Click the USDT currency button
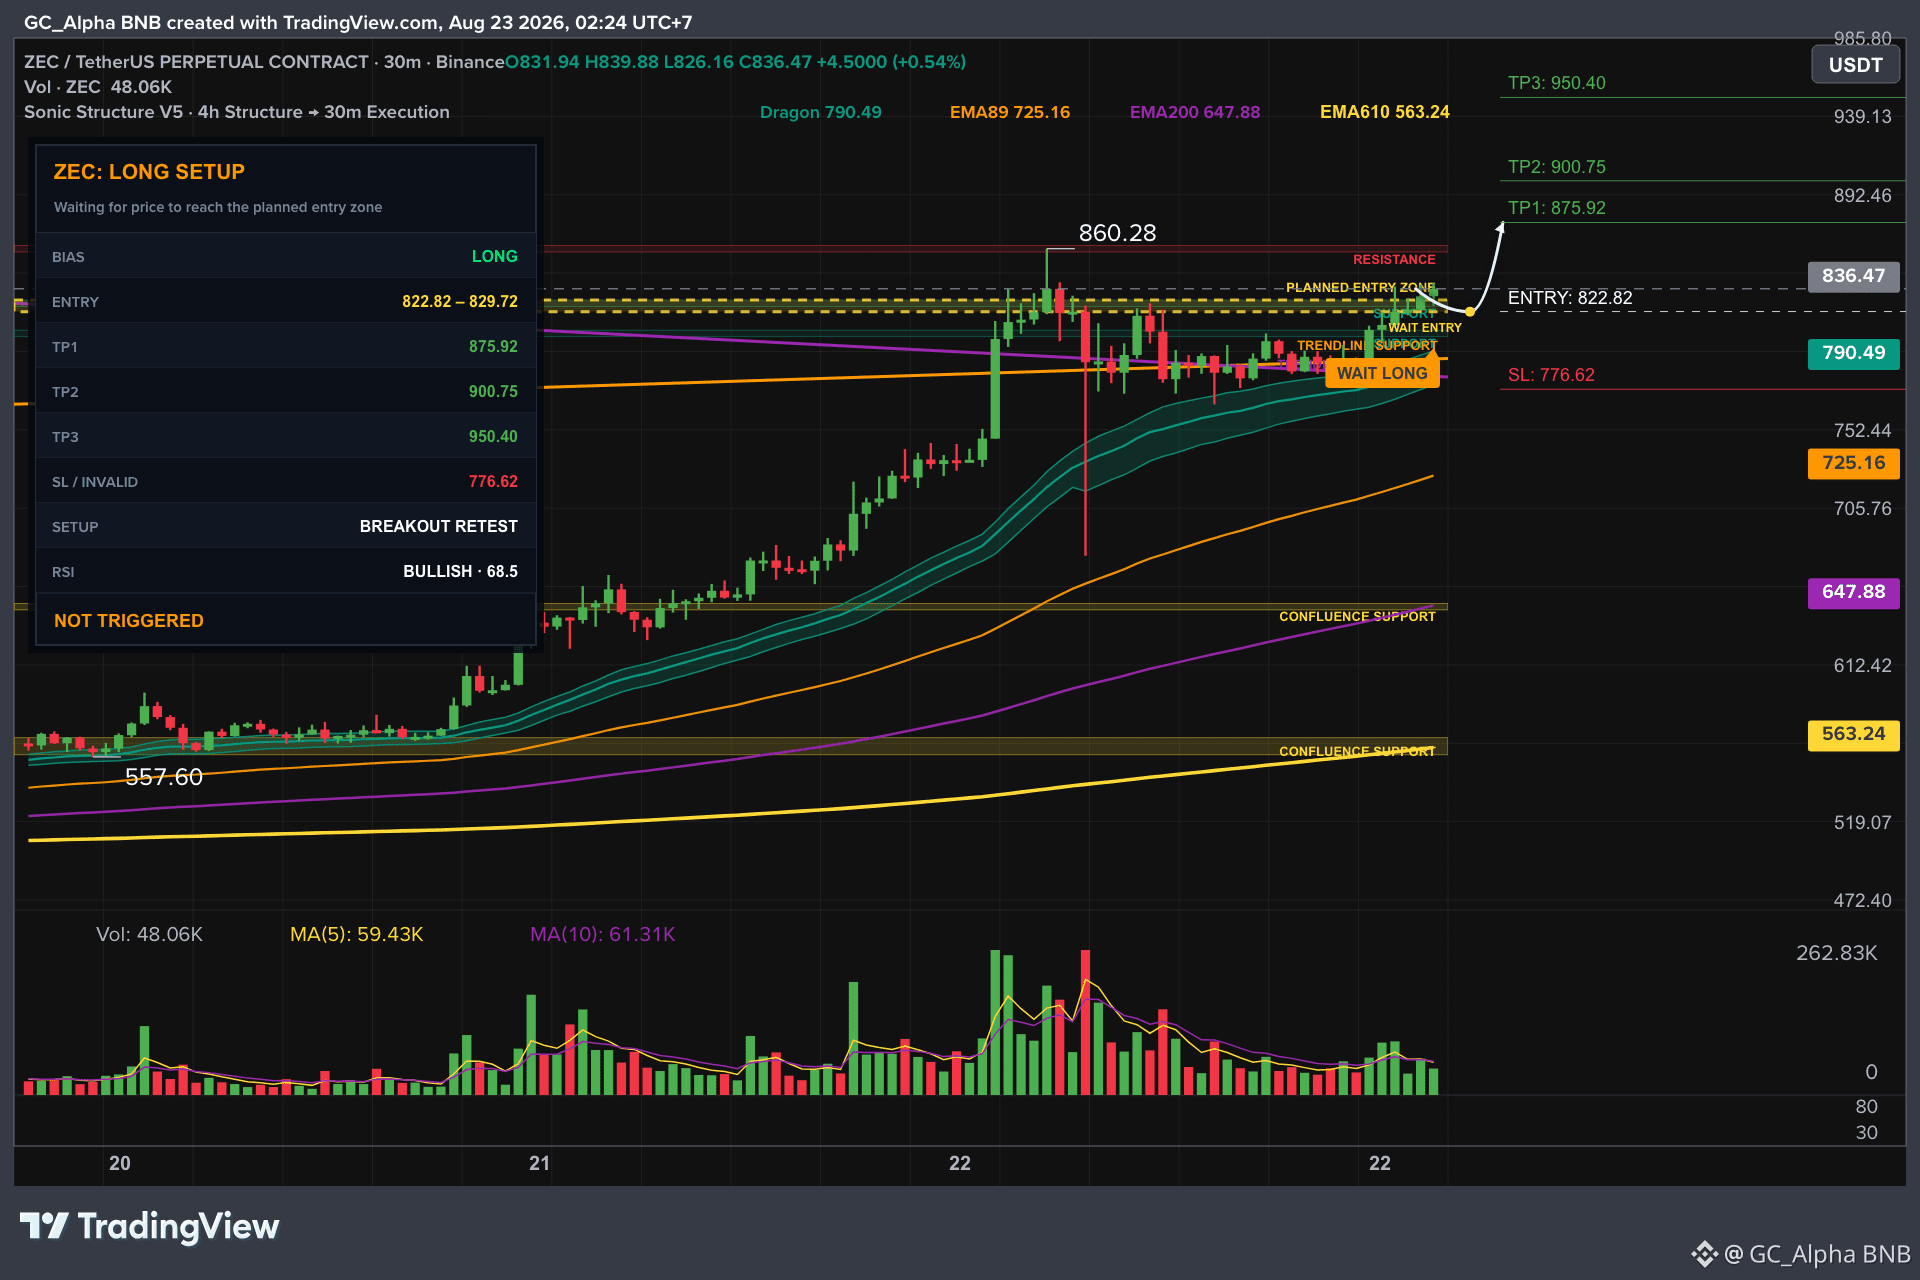1920x1280 pixels. click(1855, 66)
